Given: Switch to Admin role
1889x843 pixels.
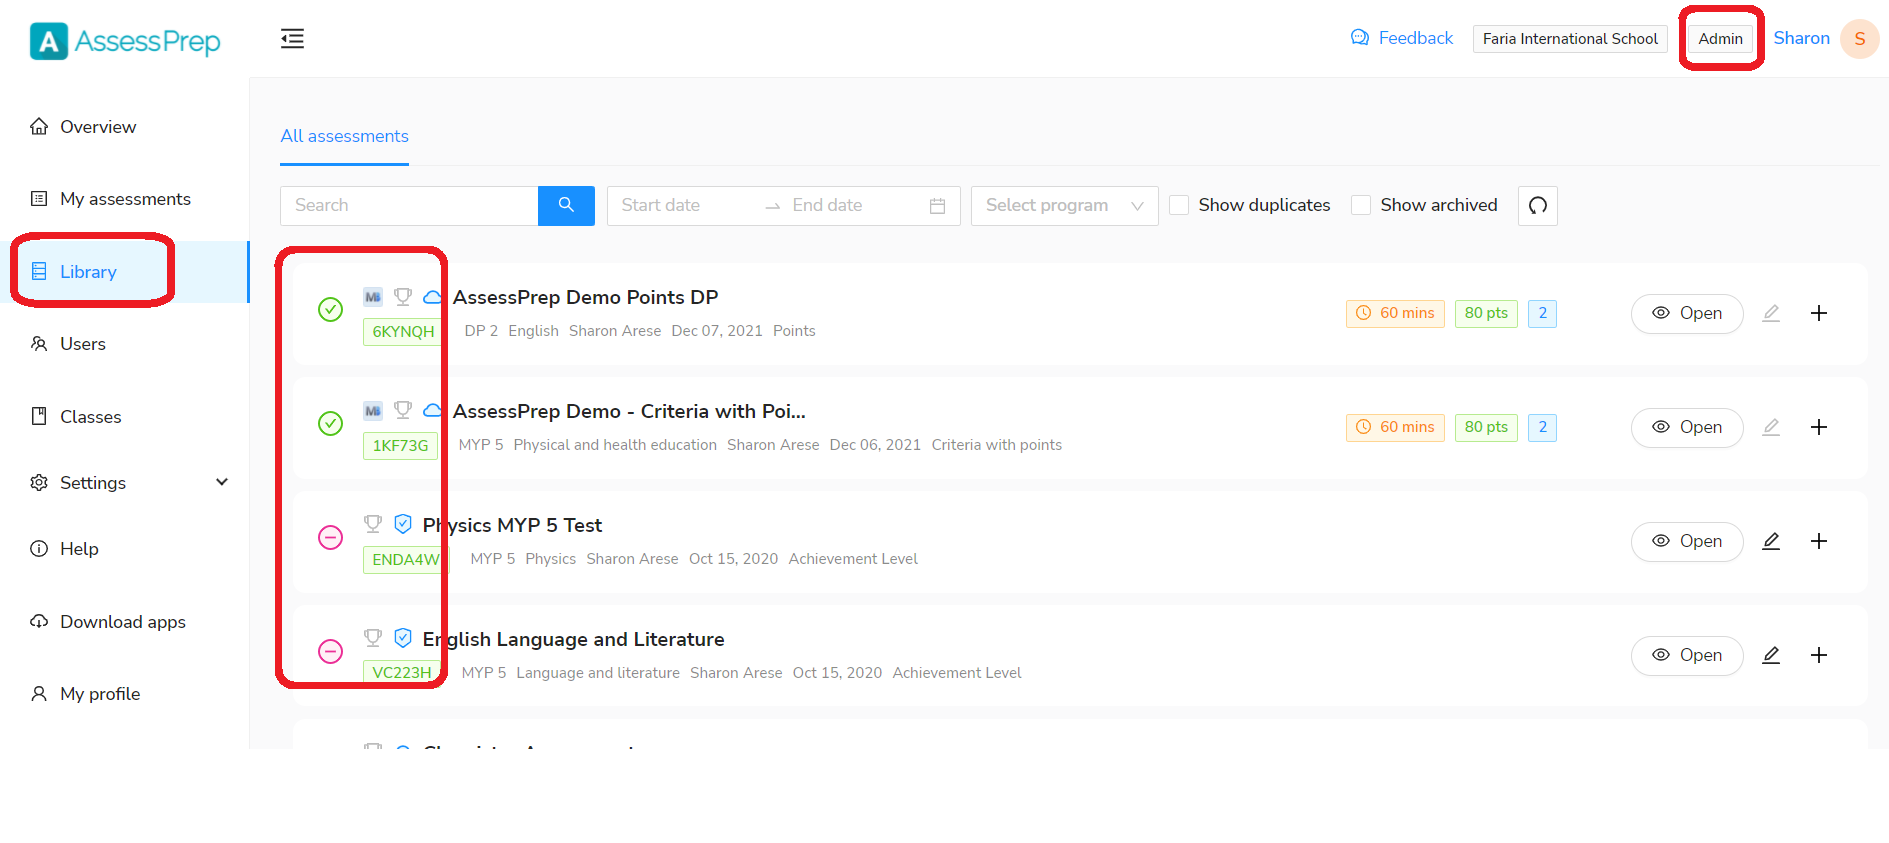Looking at the screenshot, I should tap(1720, 39).
